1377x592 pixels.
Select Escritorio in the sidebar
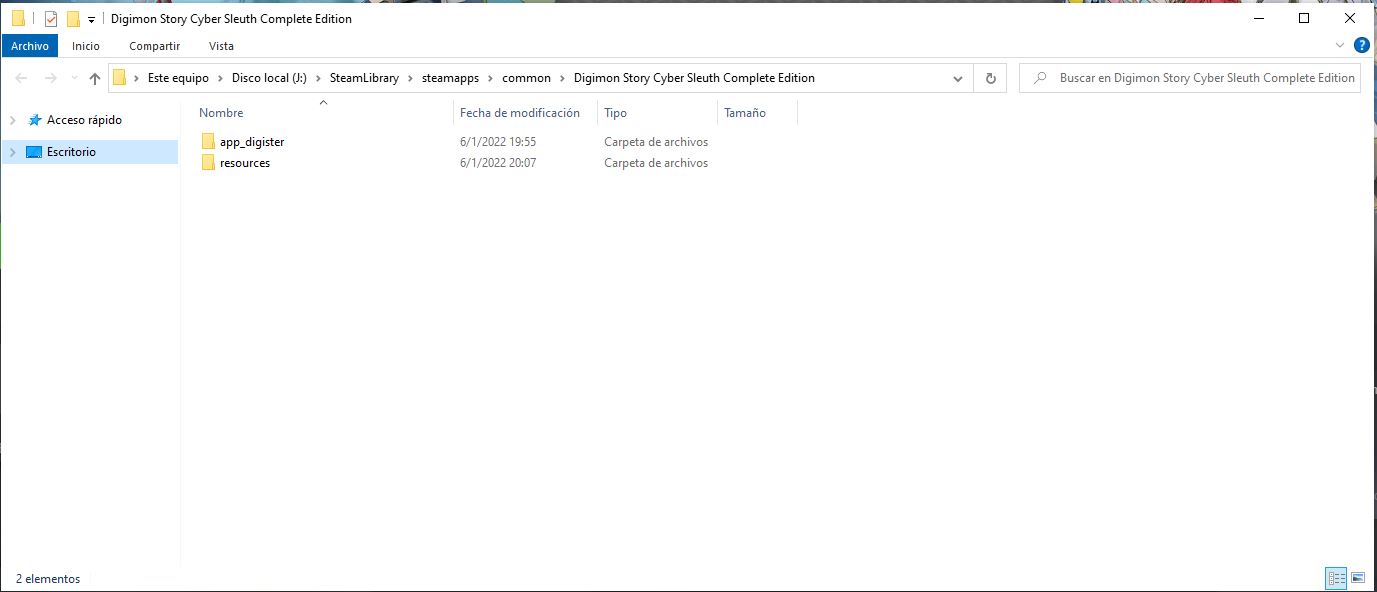click(71, 152)
